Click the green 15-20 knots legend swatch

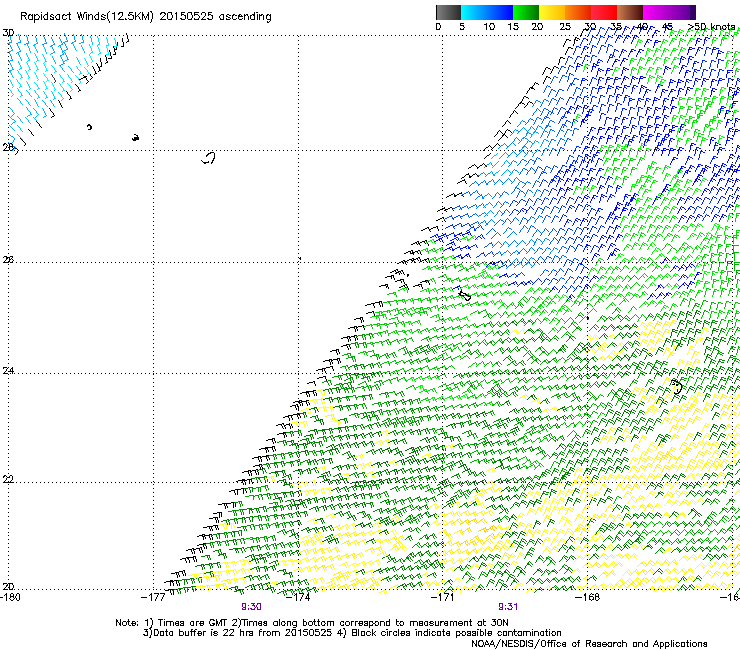coord(526,12)
